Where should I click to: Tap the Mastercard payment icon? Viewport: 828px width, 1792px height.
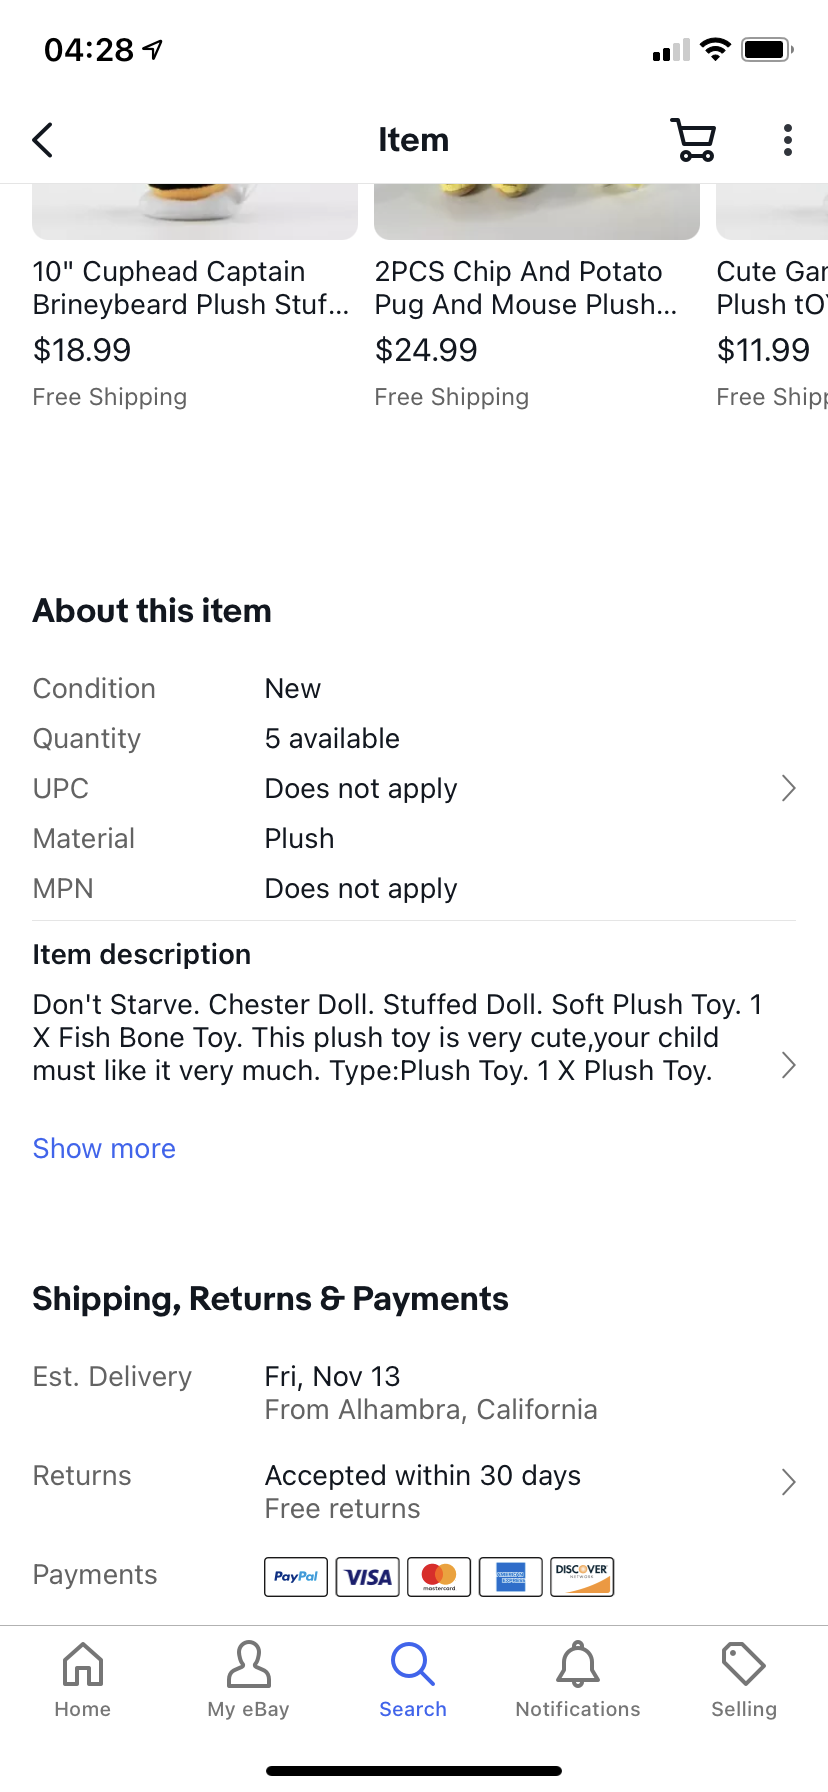pyautogui.click(x=439, y=1577)
